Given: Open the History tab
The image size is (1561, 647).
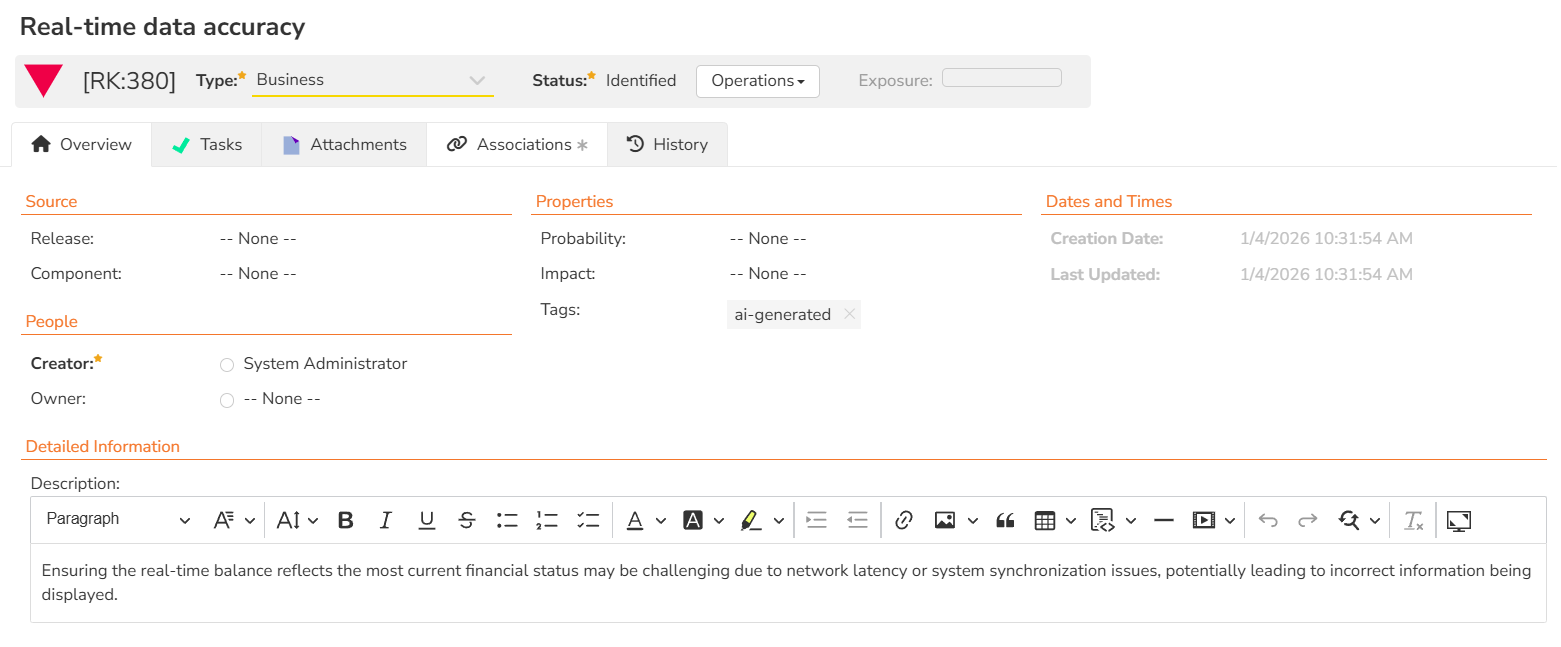Looking at the screenshot, I should [x=667, y=145].
